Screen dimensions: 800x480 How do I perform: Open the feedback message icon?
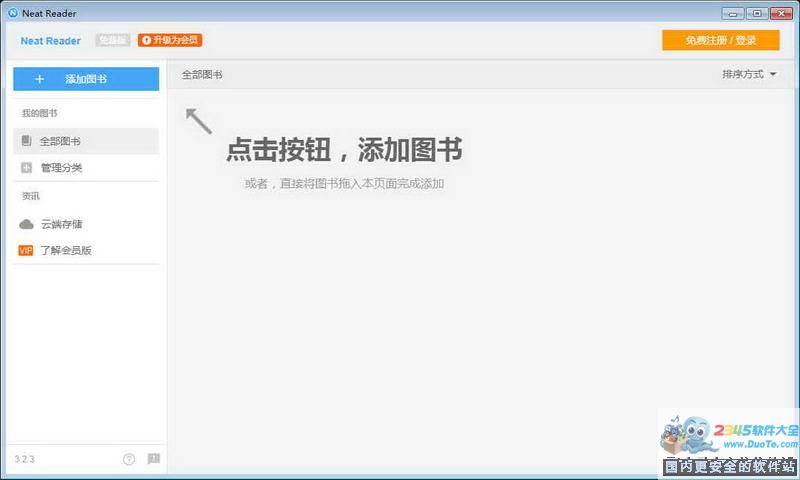(153, 459)
